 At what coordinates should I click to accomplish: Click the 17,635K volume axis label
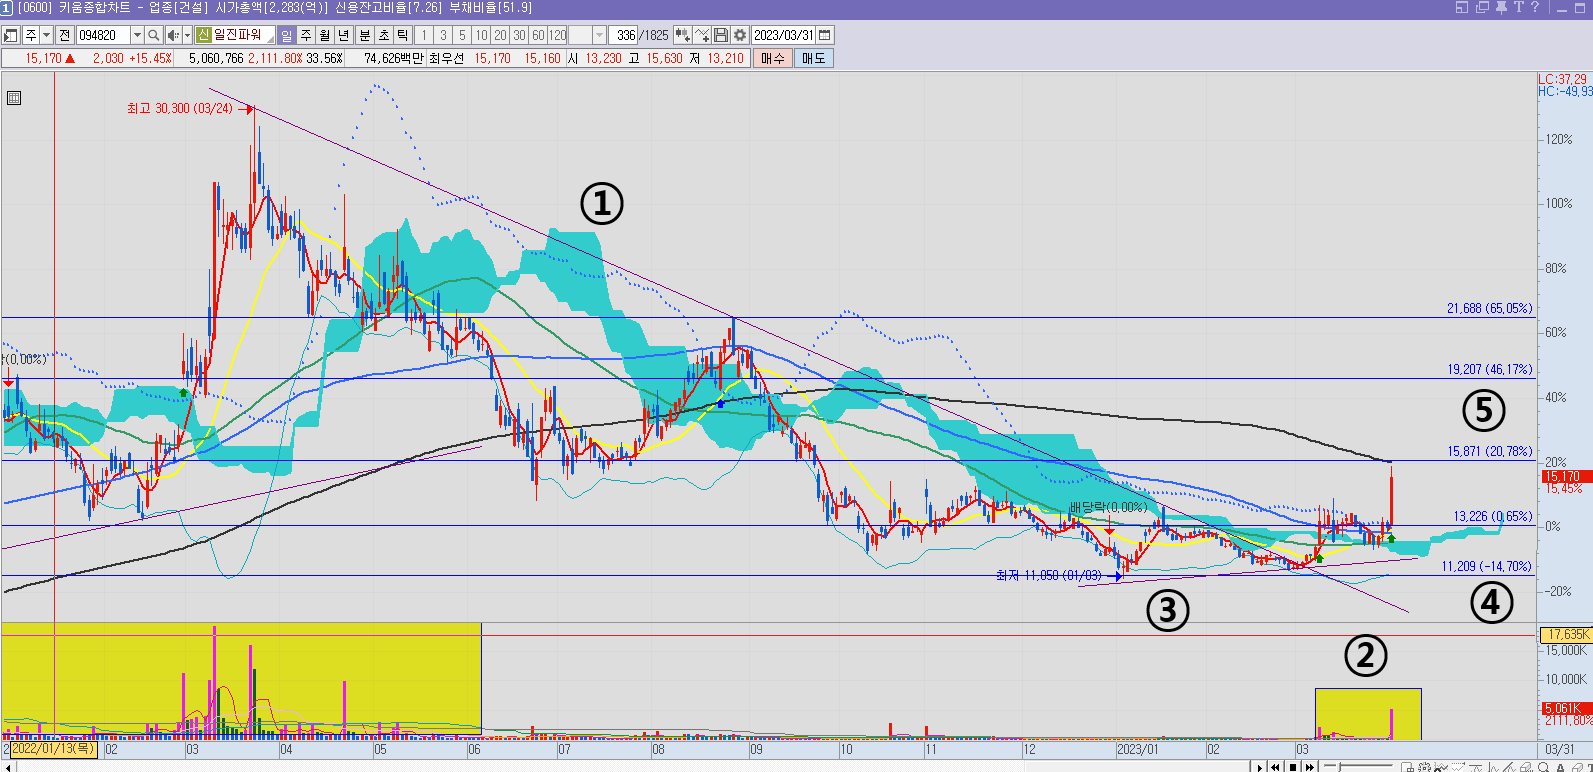(x=1565, y=634)
